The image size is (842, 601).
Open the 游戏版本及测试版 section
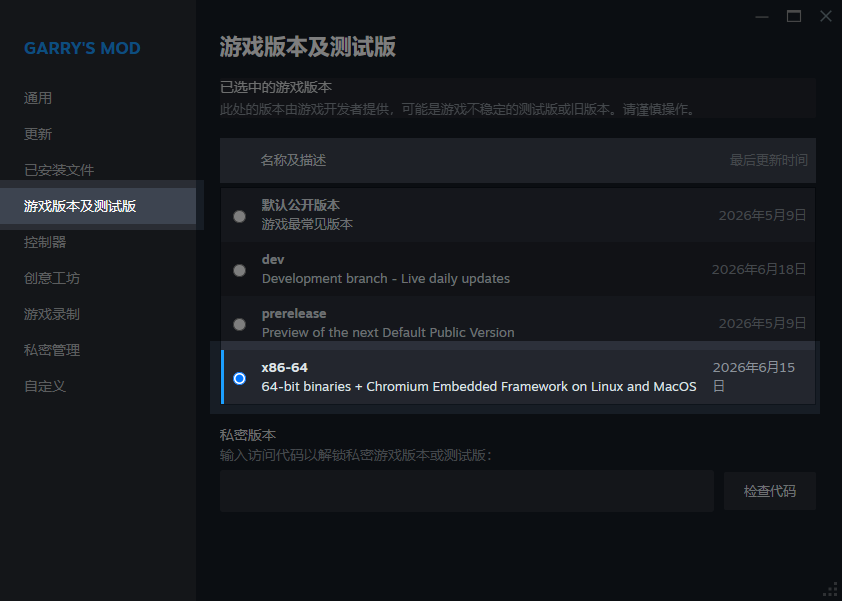98,206
